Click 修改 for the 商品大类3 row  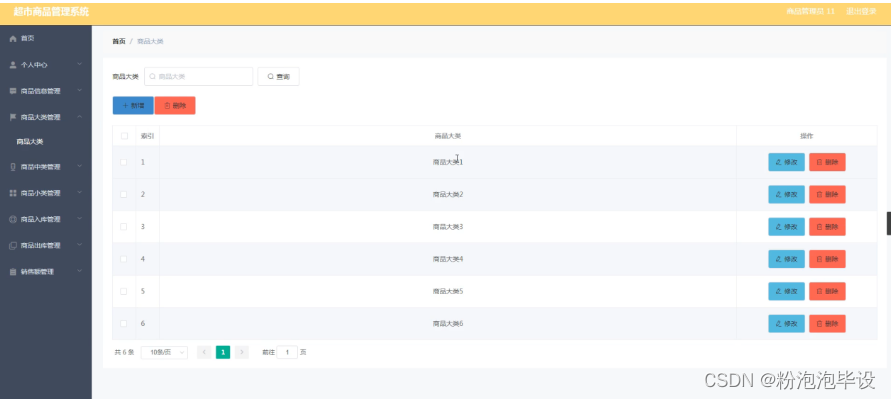pos(786,227)
